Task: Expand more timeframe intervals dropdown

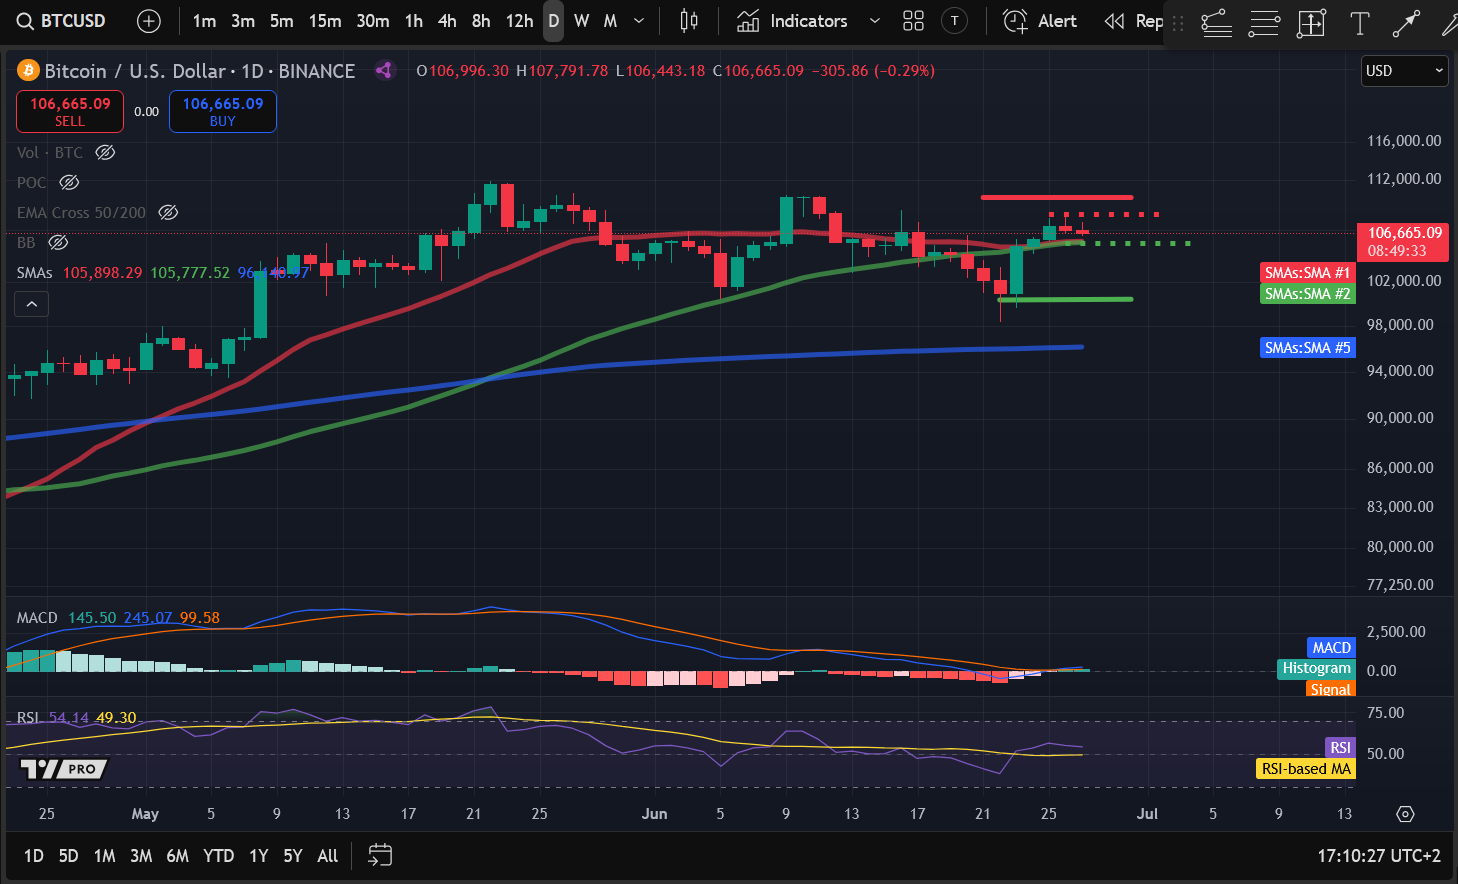Action: [x=639, y=21]
